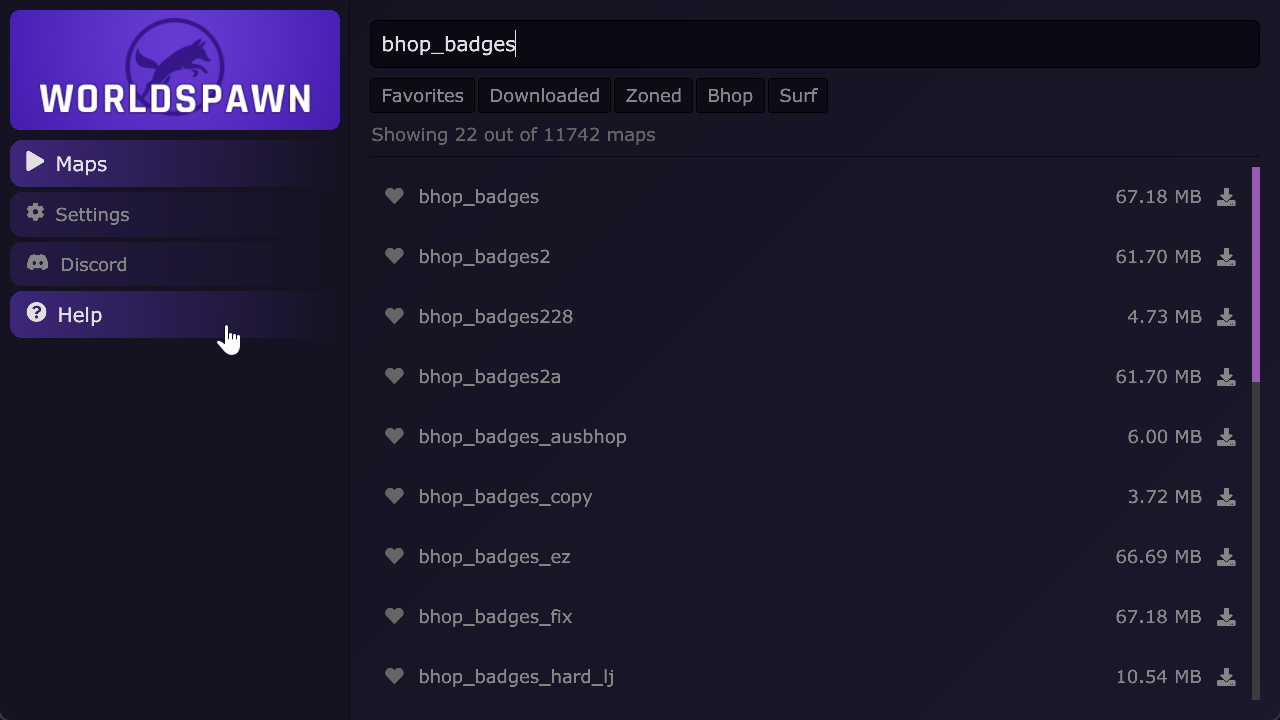Viewport: 1280px width, 720px height.
Task: Download the bhop_badges_copy map
Action: coord(1226,497)
